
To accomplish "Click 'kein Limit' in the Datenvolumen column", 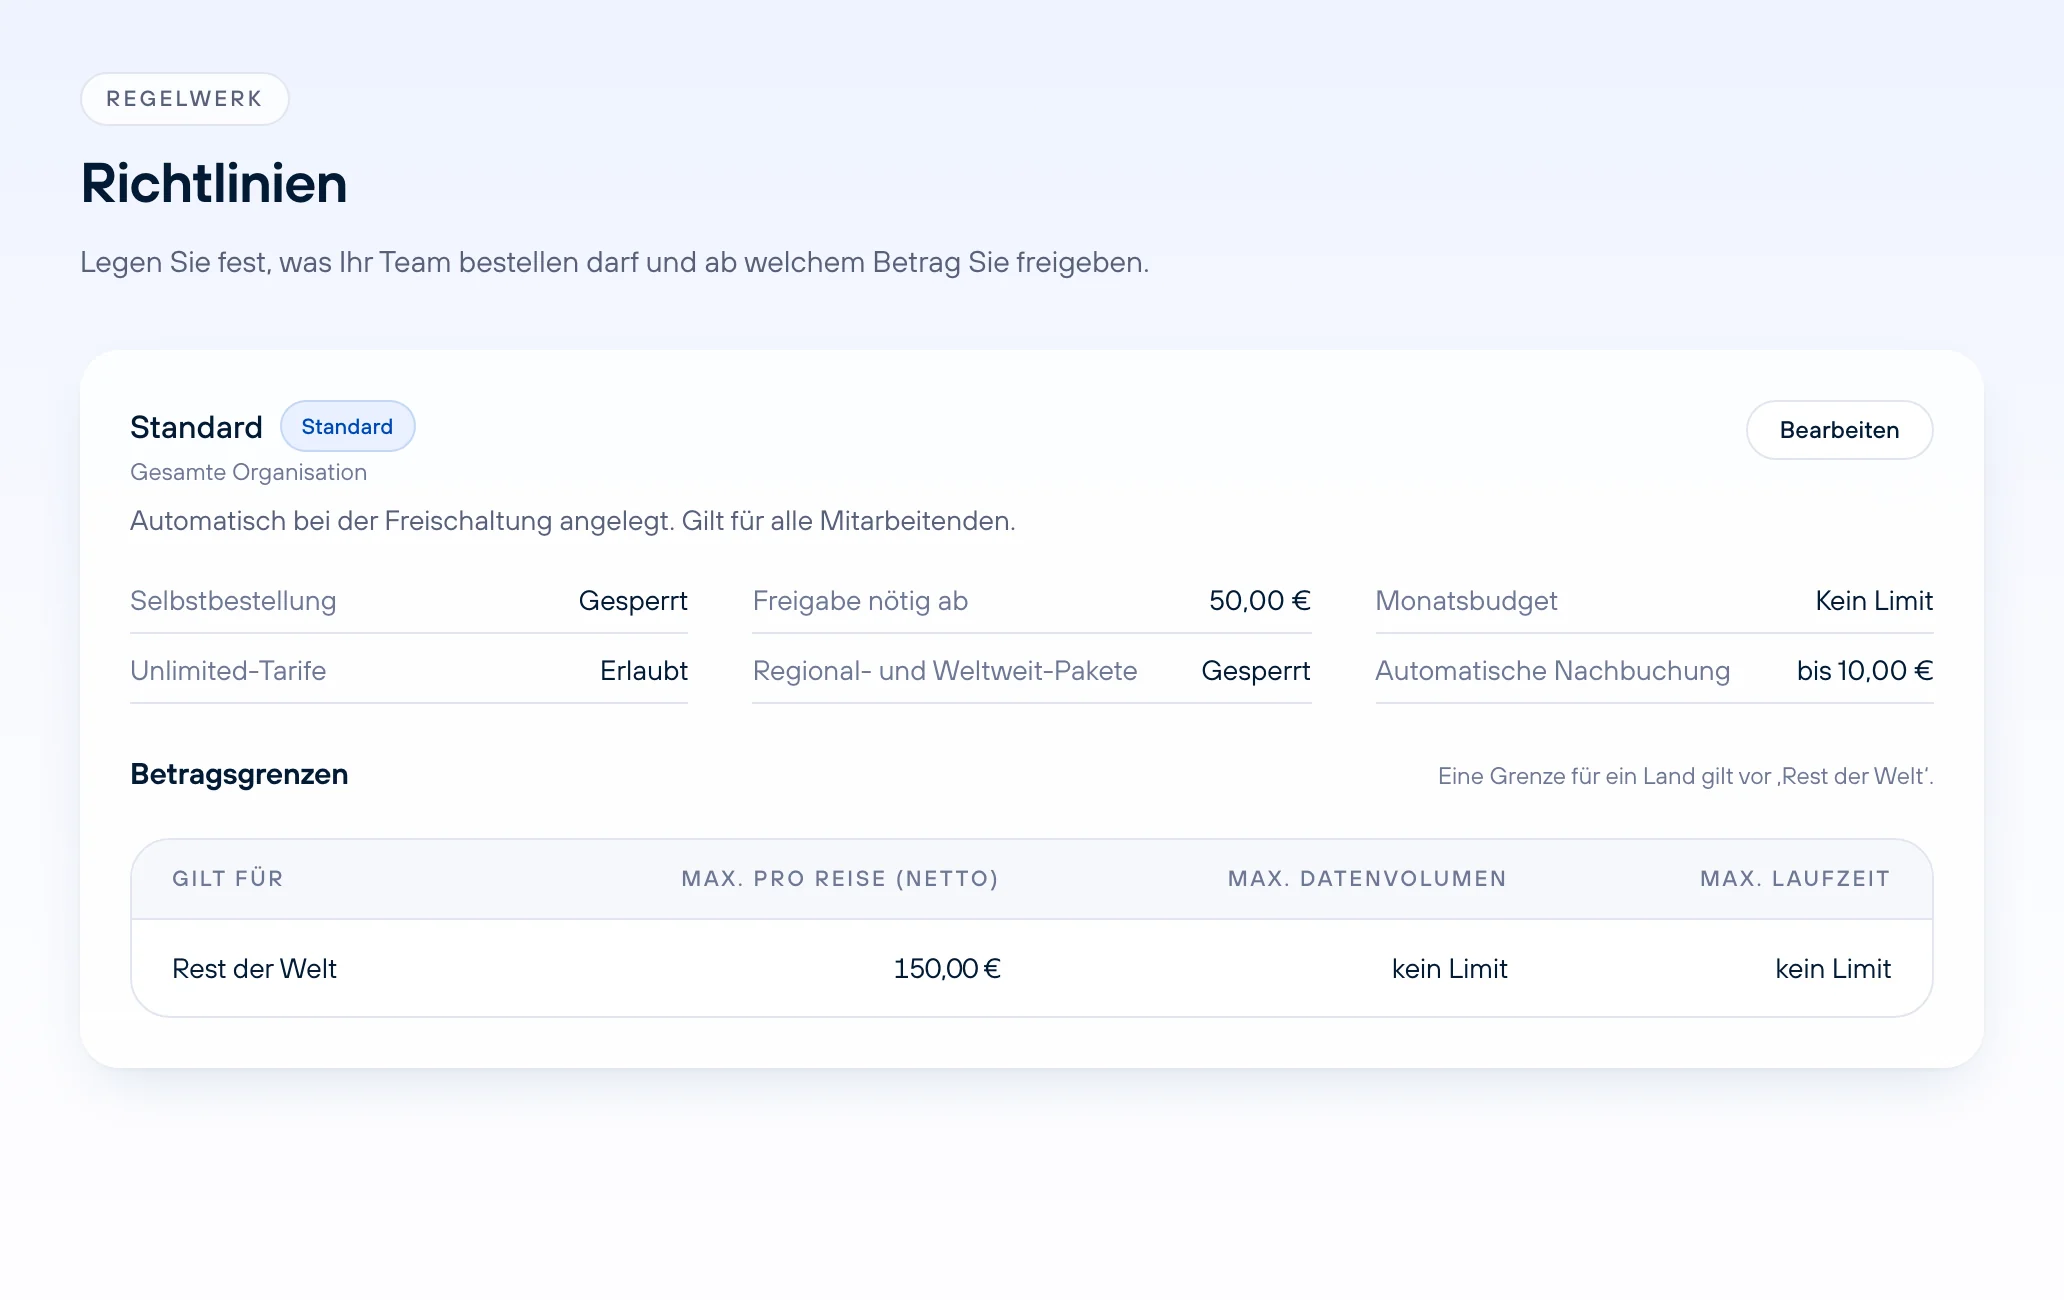I will 1450,969.
